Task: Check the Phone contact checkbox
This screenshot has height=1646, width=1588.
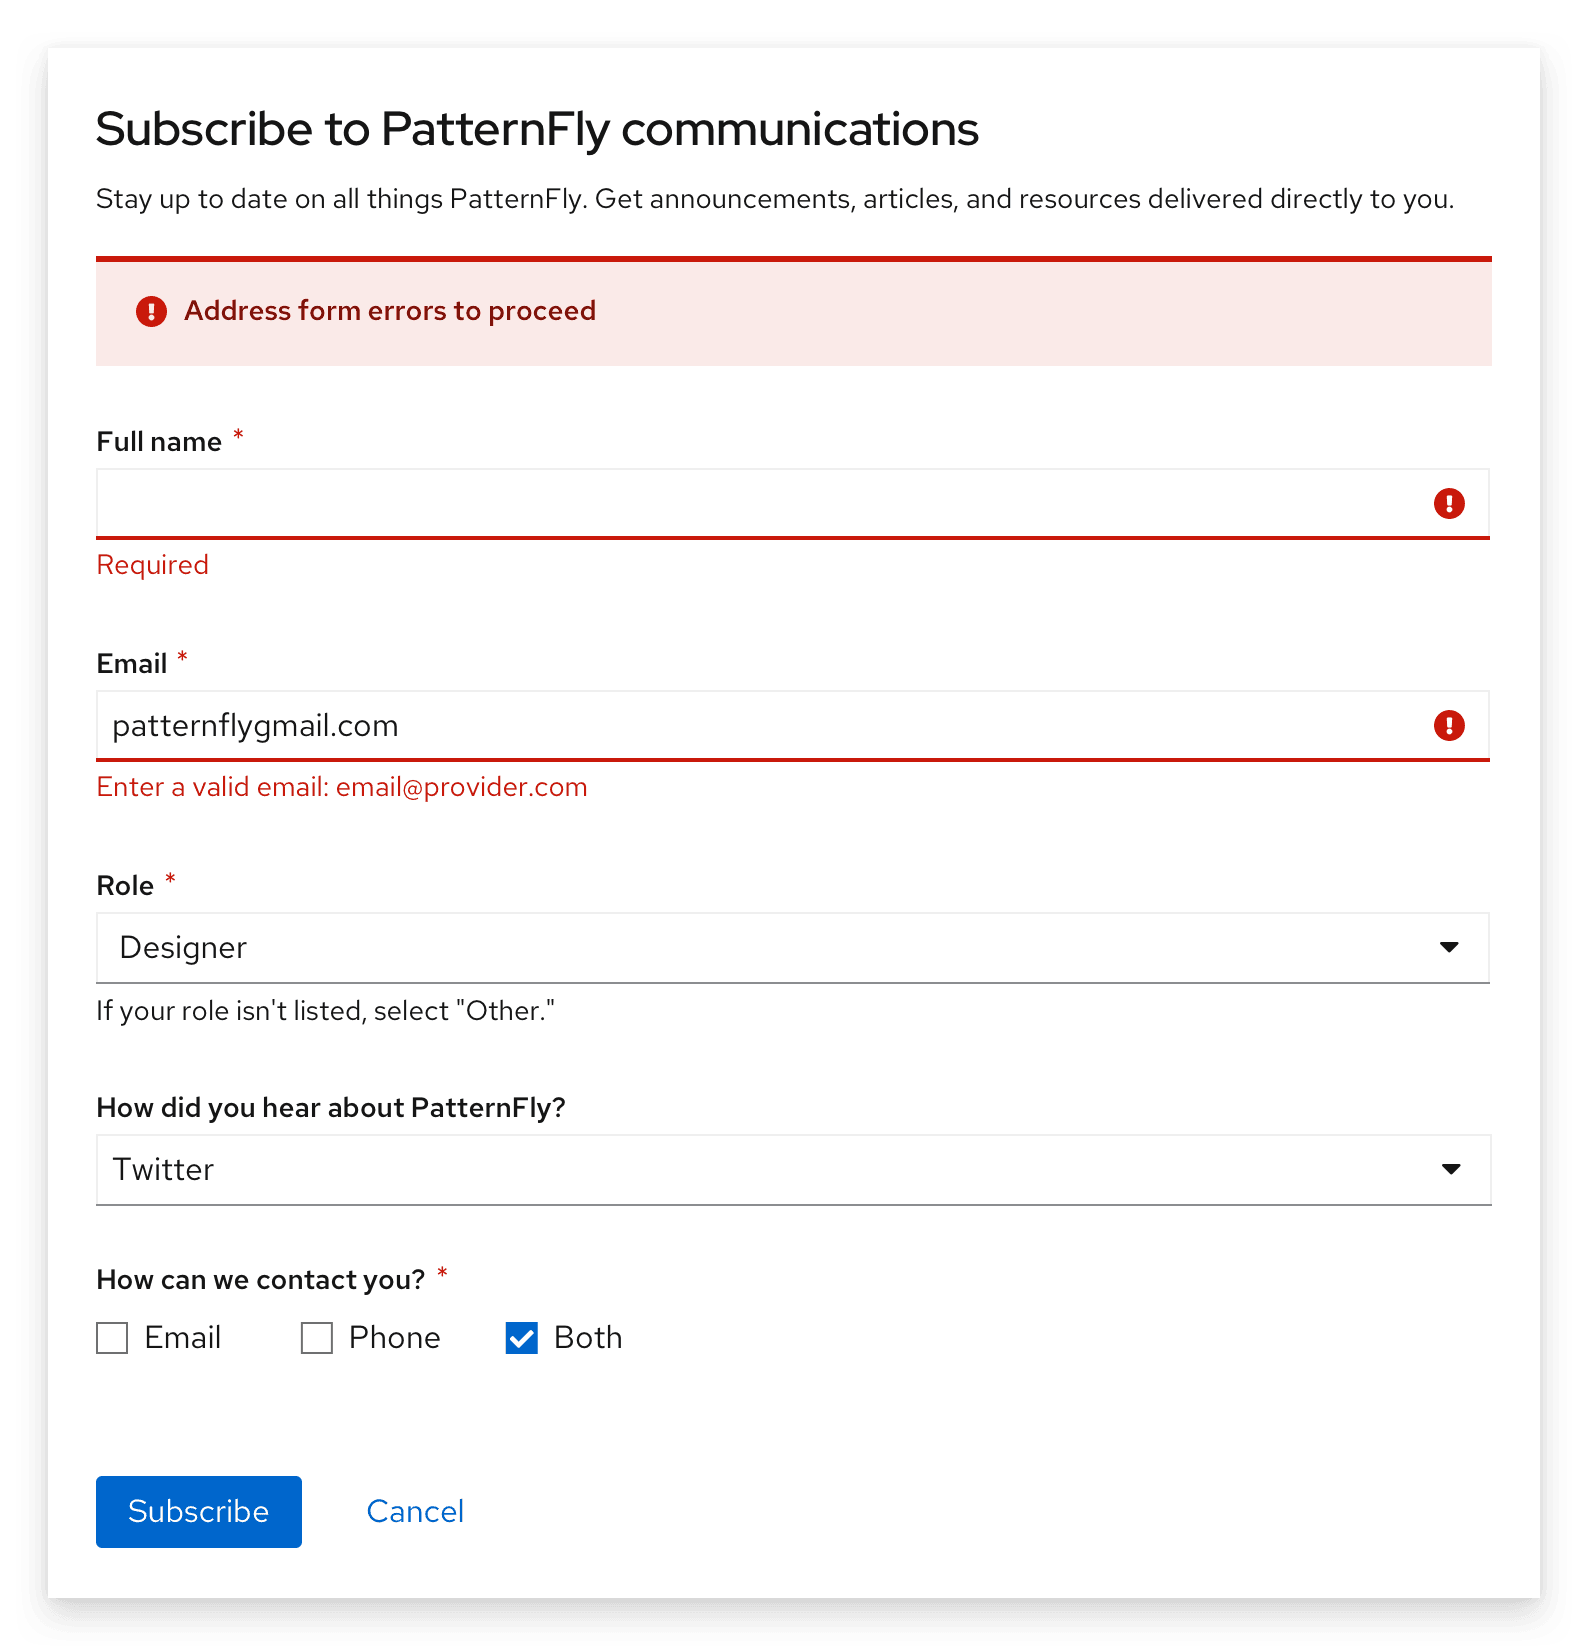Action: pyautogui.click(x=317, y=1338)
